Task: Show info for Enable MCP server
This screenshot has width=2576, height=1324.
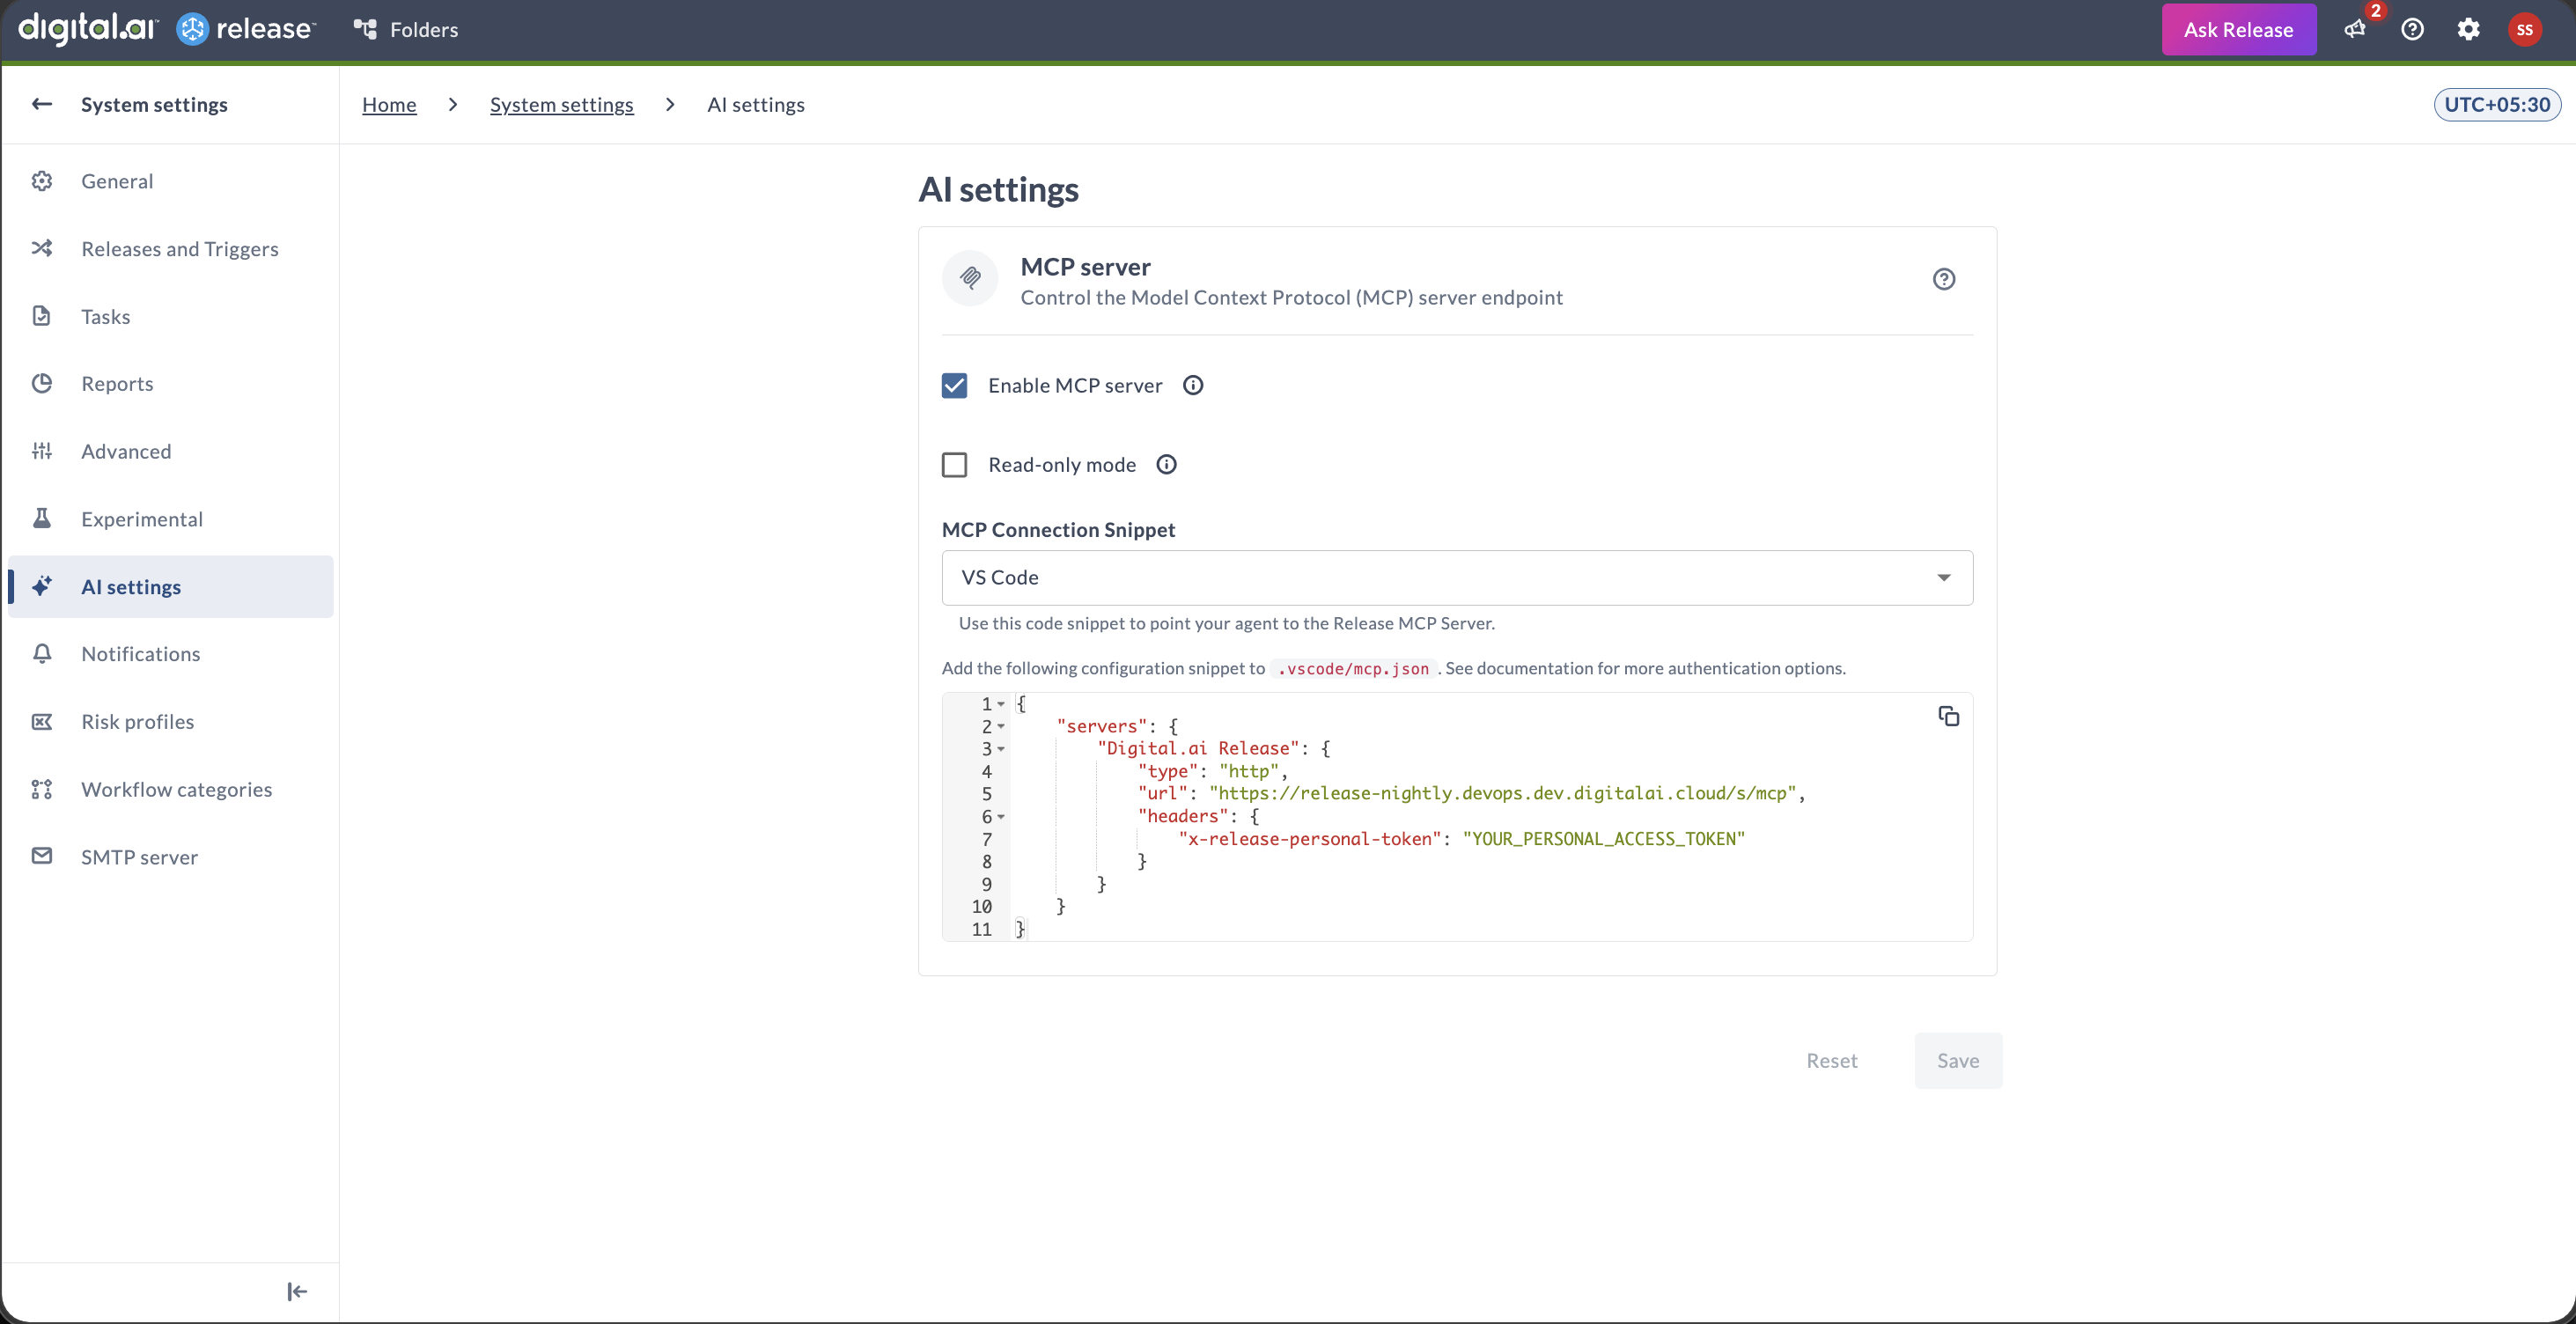Action: click(x=1193, y=385)
